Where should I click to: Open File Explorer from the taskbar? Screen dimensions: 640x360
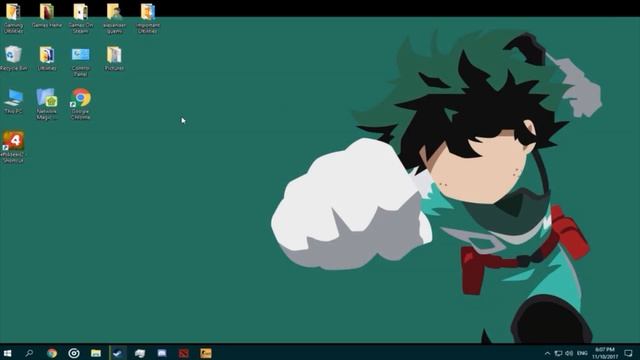pyautogui.click(x=96, y=353)
